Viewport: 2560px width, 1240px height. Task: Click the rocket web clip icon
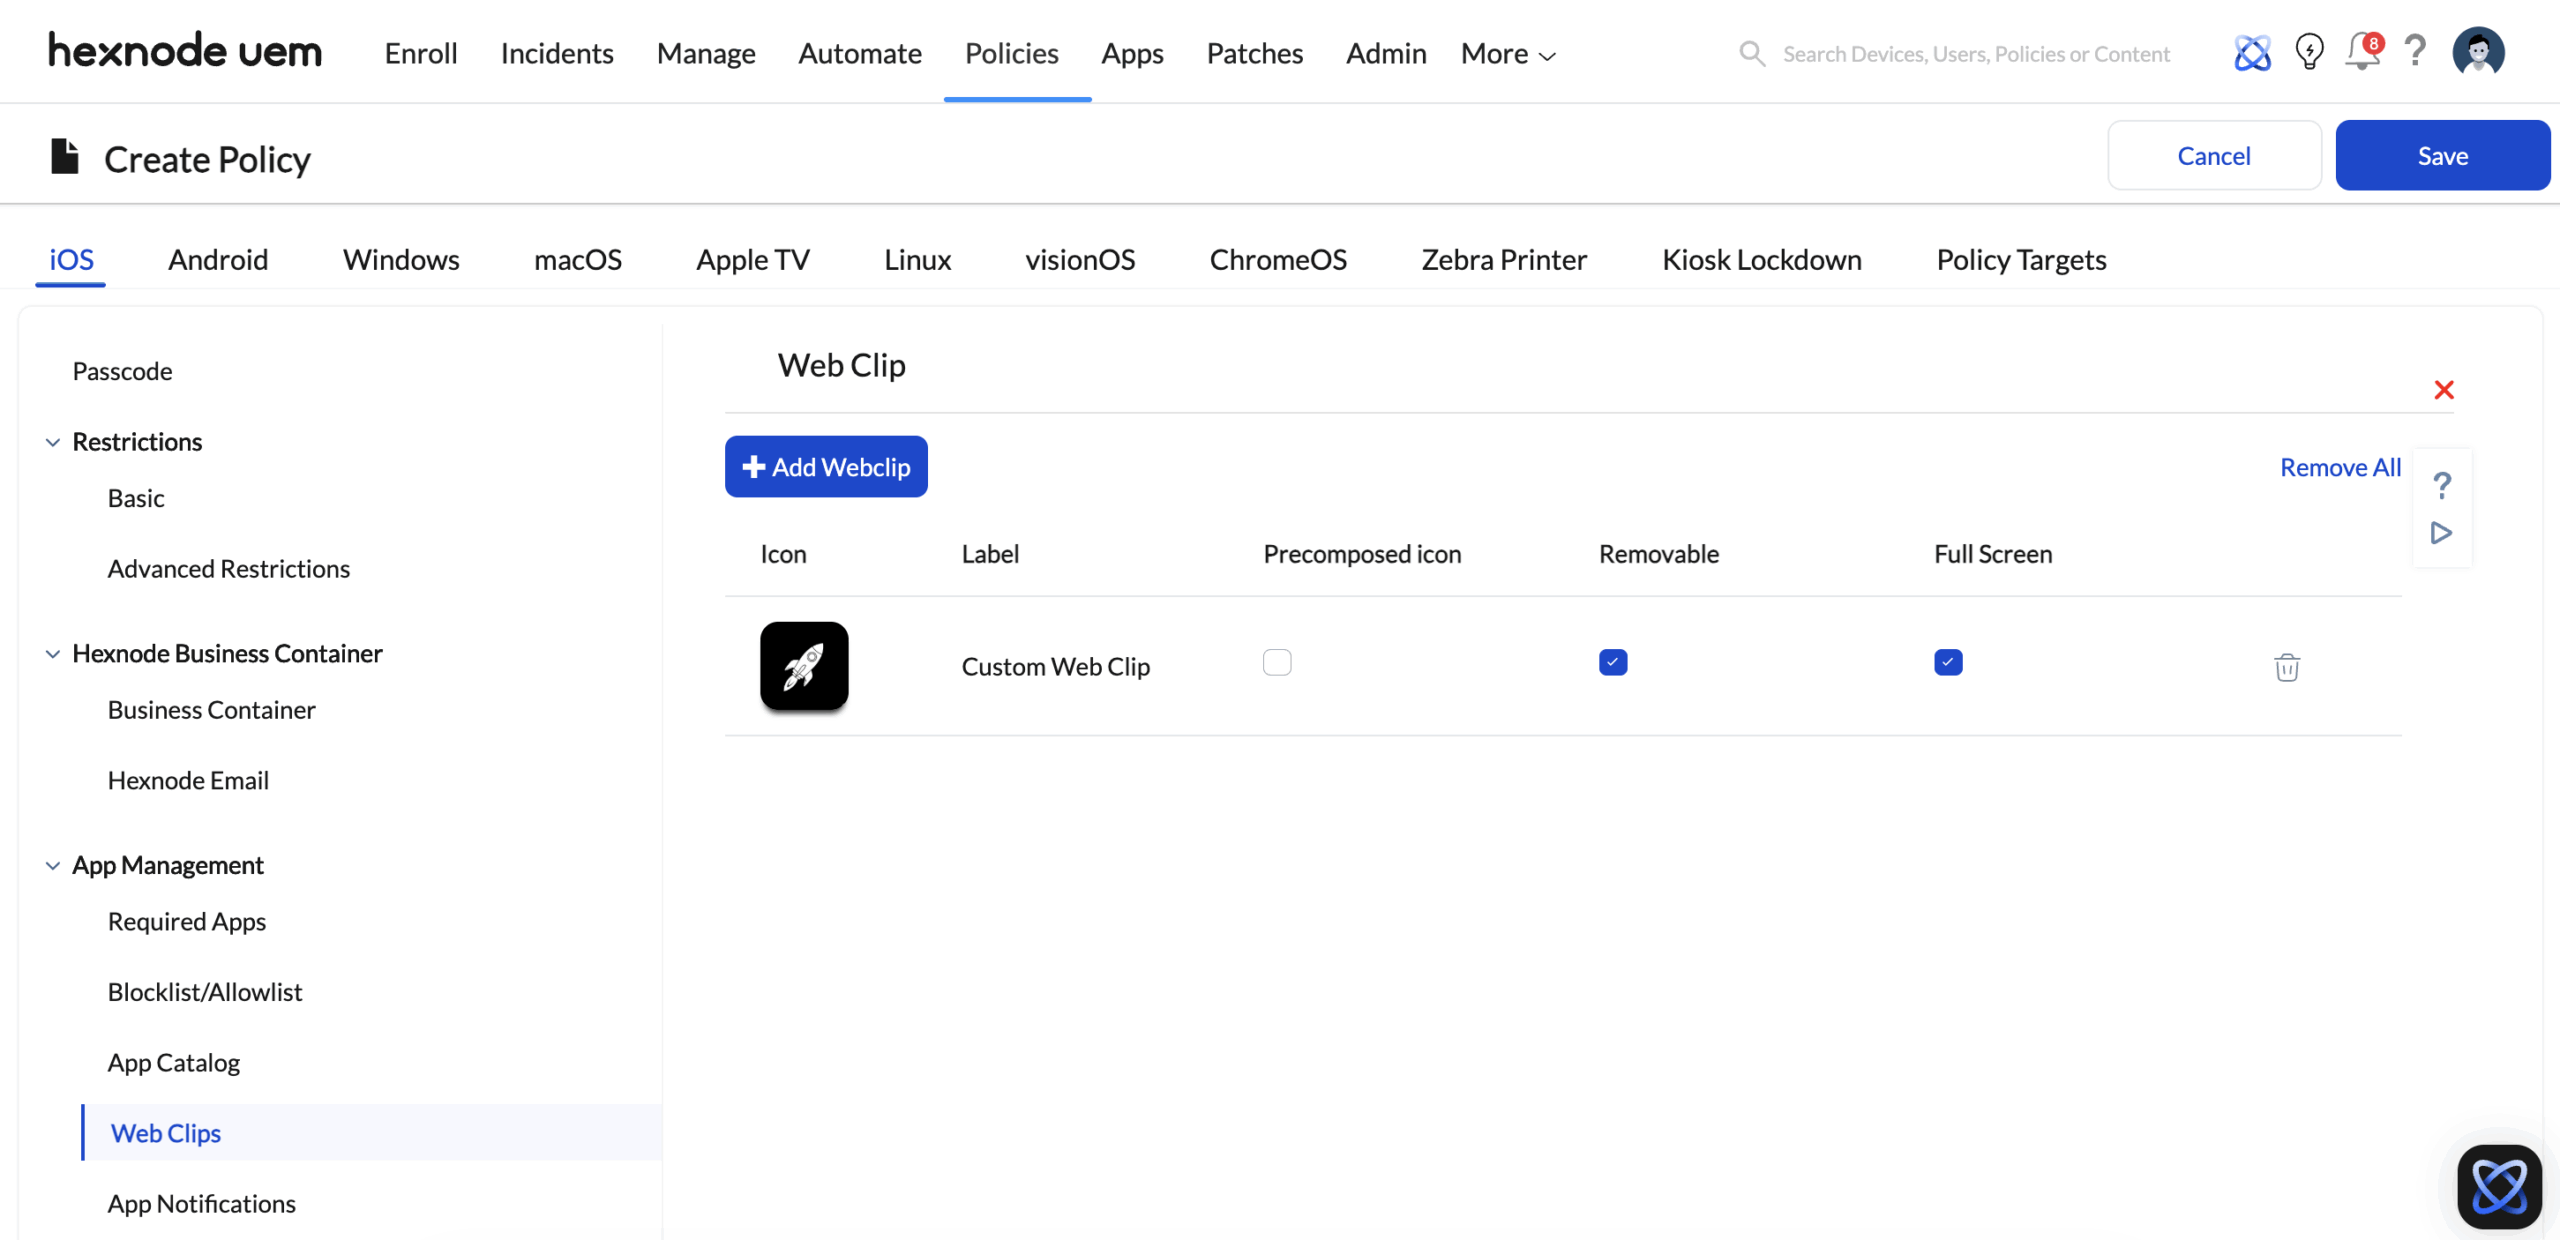point(804,666)
